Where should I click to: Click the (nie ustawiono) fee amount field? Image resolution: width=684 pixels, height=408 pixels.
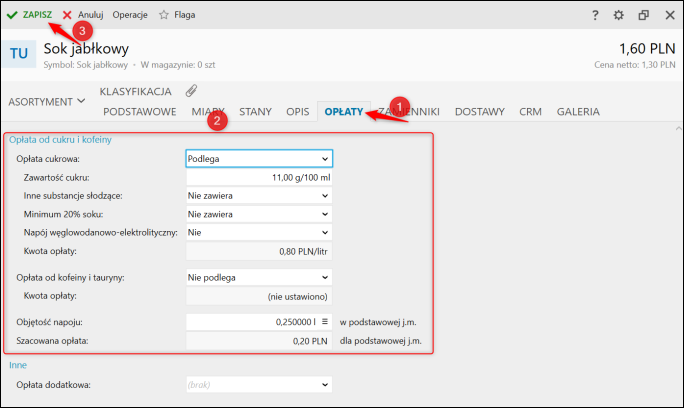[x=259, y=296]
